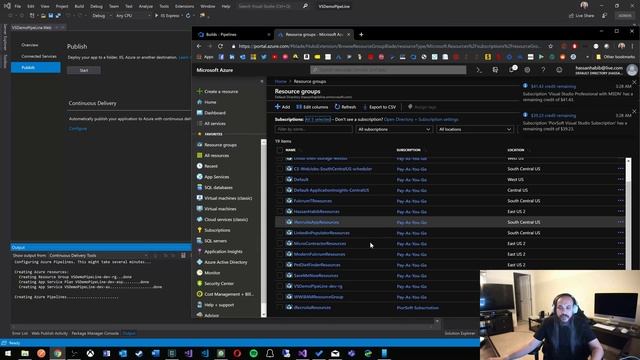This screenshot has width=640, height=360.
Task: Collapse the Azure sidebar chevron
Action: (x=262, y=82)
